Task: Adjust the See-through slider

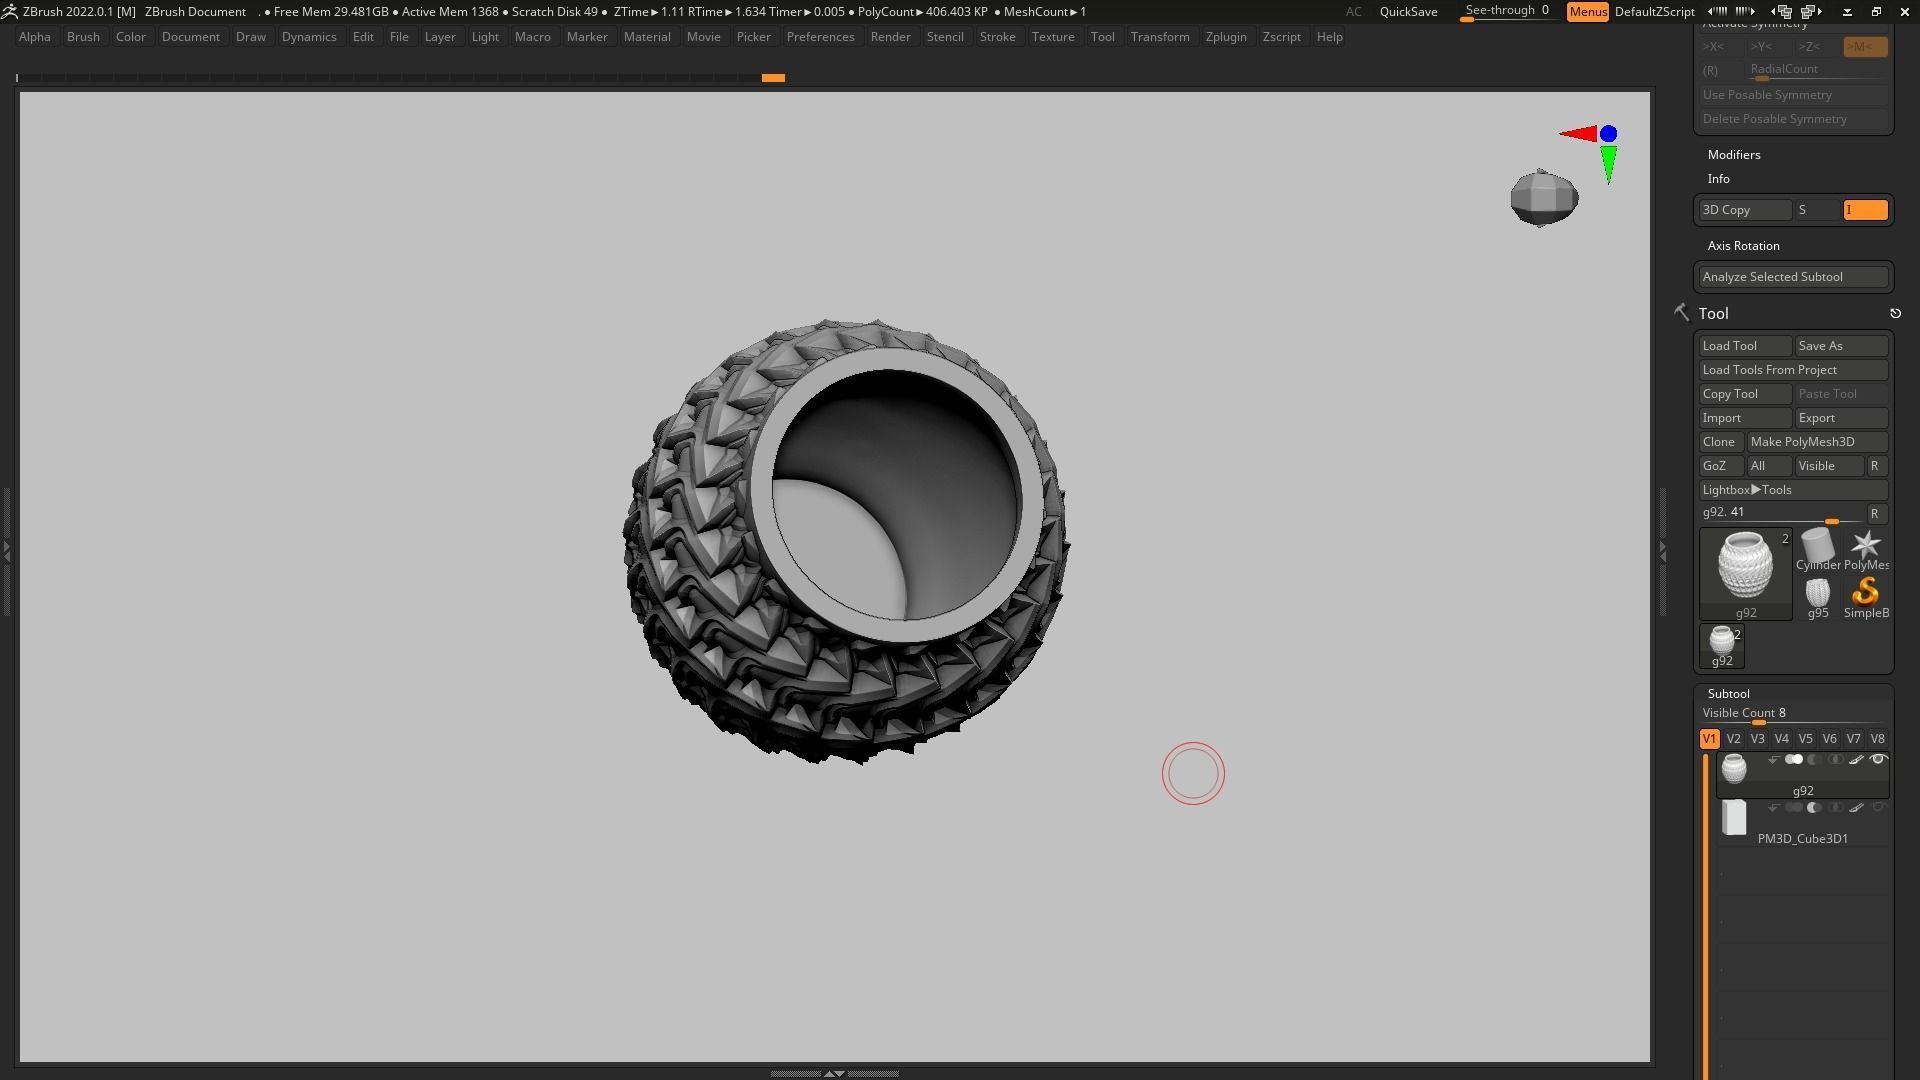Action: coord(1506,12)
